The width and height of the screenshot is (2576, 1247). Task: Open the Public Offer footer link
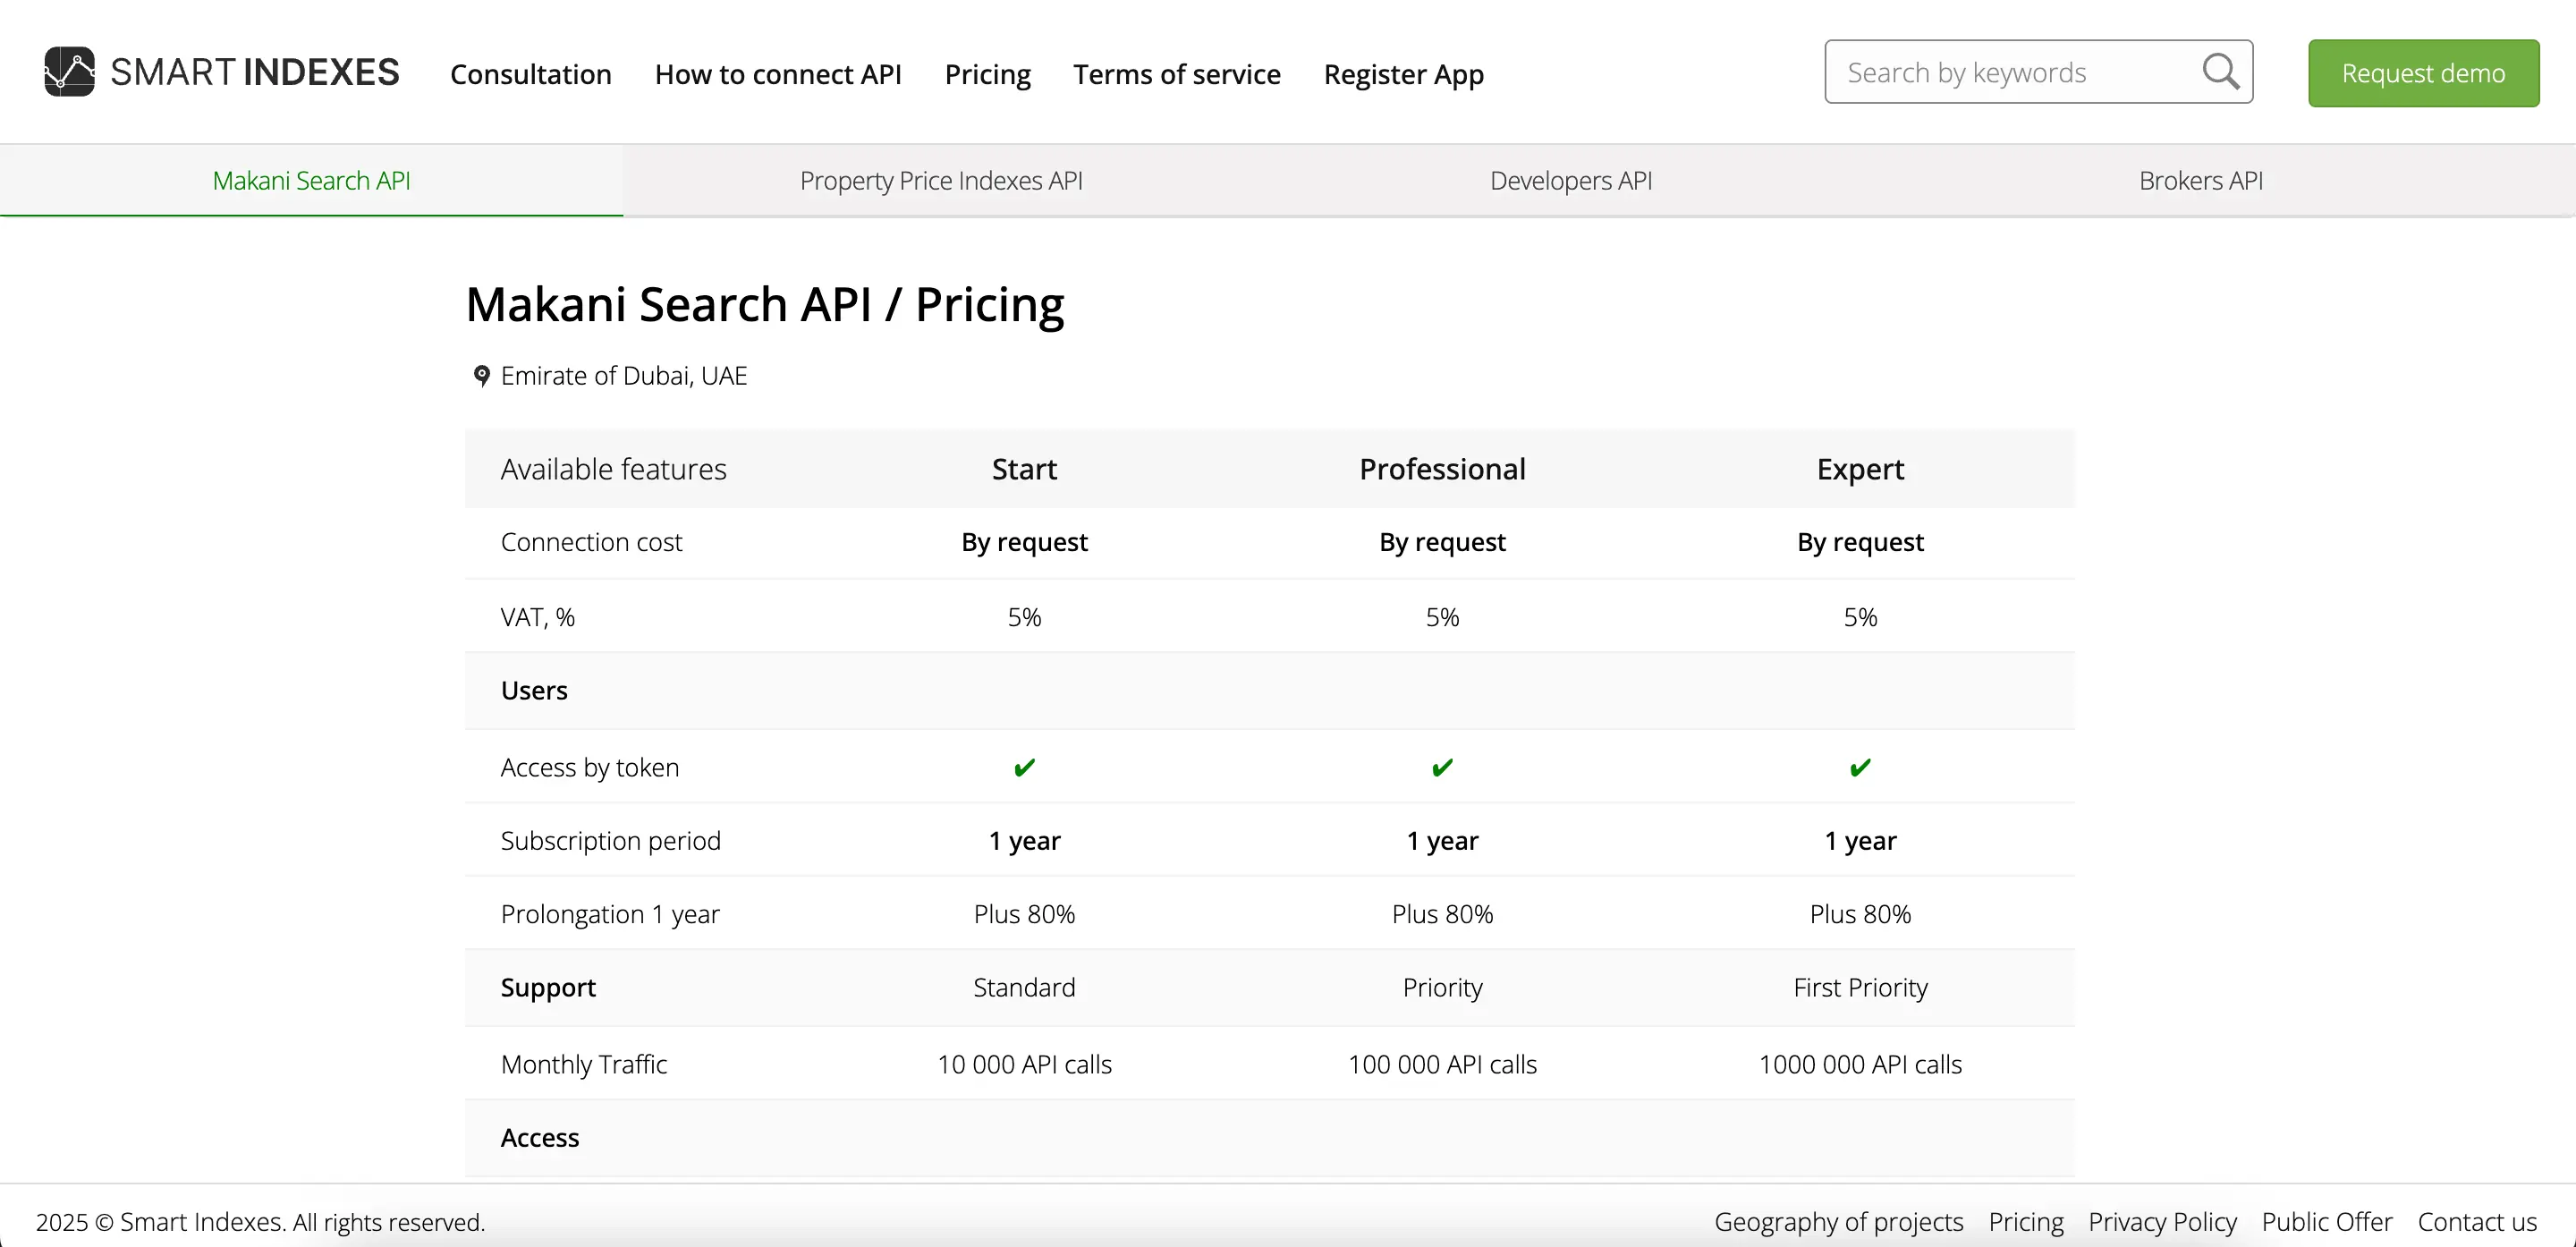2327,1221
